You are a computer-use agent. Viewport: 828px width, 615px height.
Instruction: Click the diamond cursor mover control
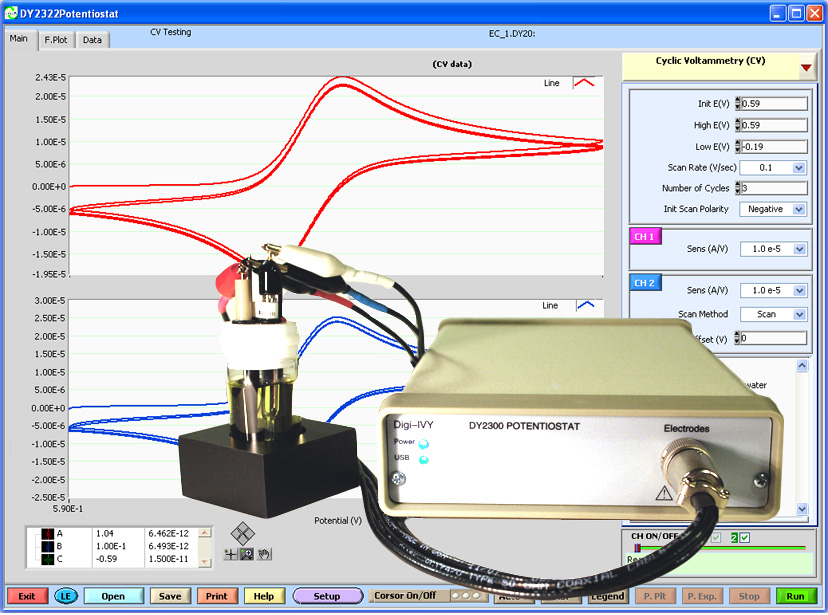242,534
